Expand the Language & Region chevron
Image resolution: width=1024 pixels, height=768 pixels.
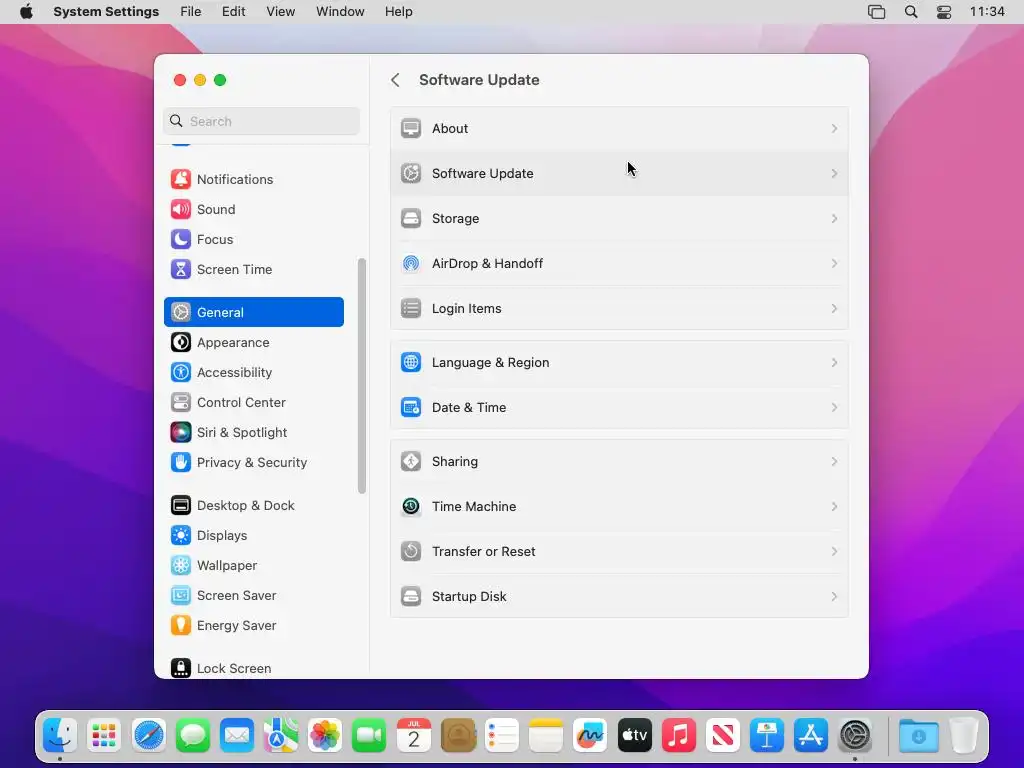(x=834, y=362)
